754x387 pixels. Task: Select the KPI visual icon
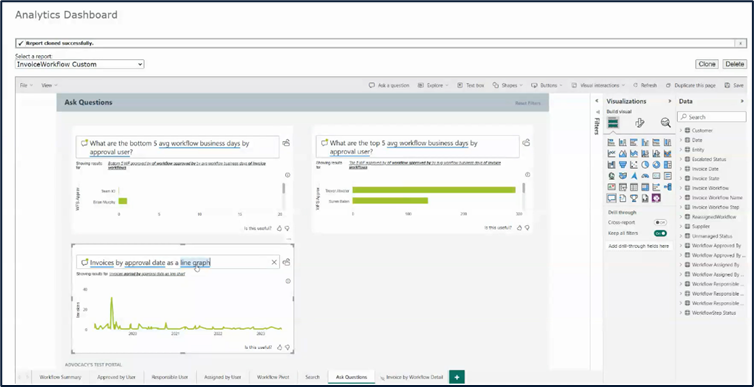point(612,187)
